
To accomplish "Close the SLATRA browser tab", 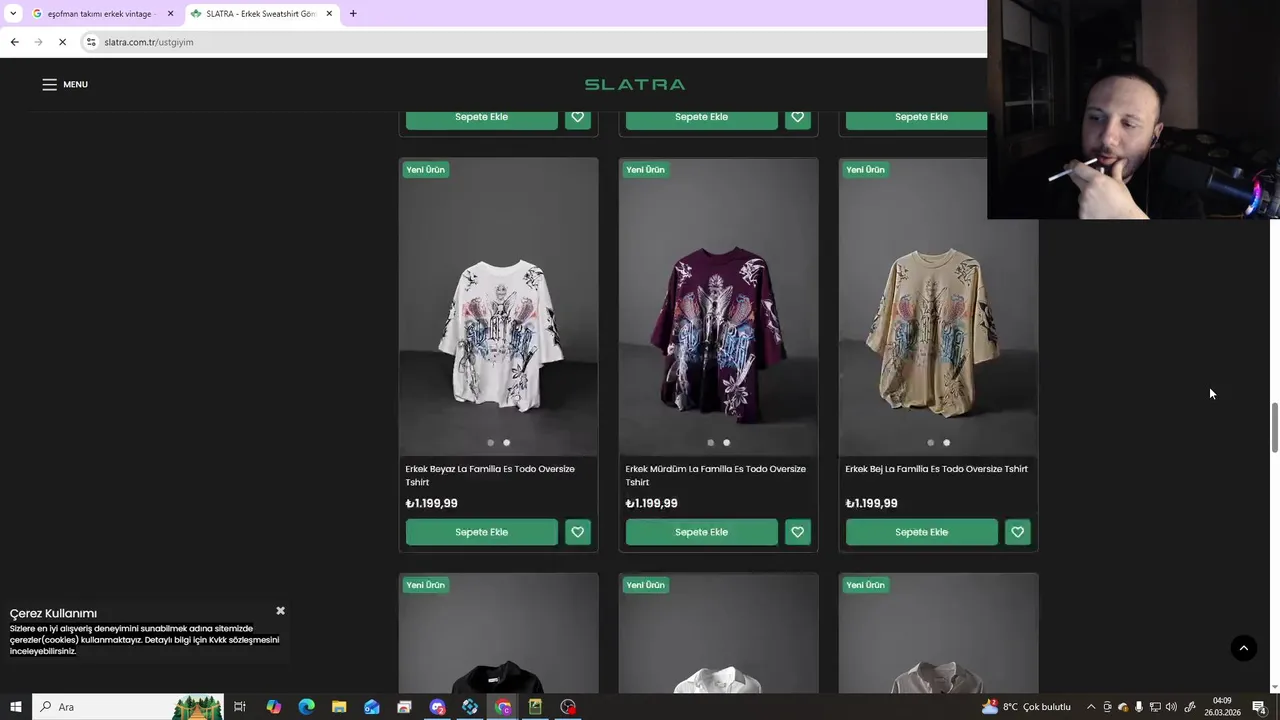I will tap(329, 14).
